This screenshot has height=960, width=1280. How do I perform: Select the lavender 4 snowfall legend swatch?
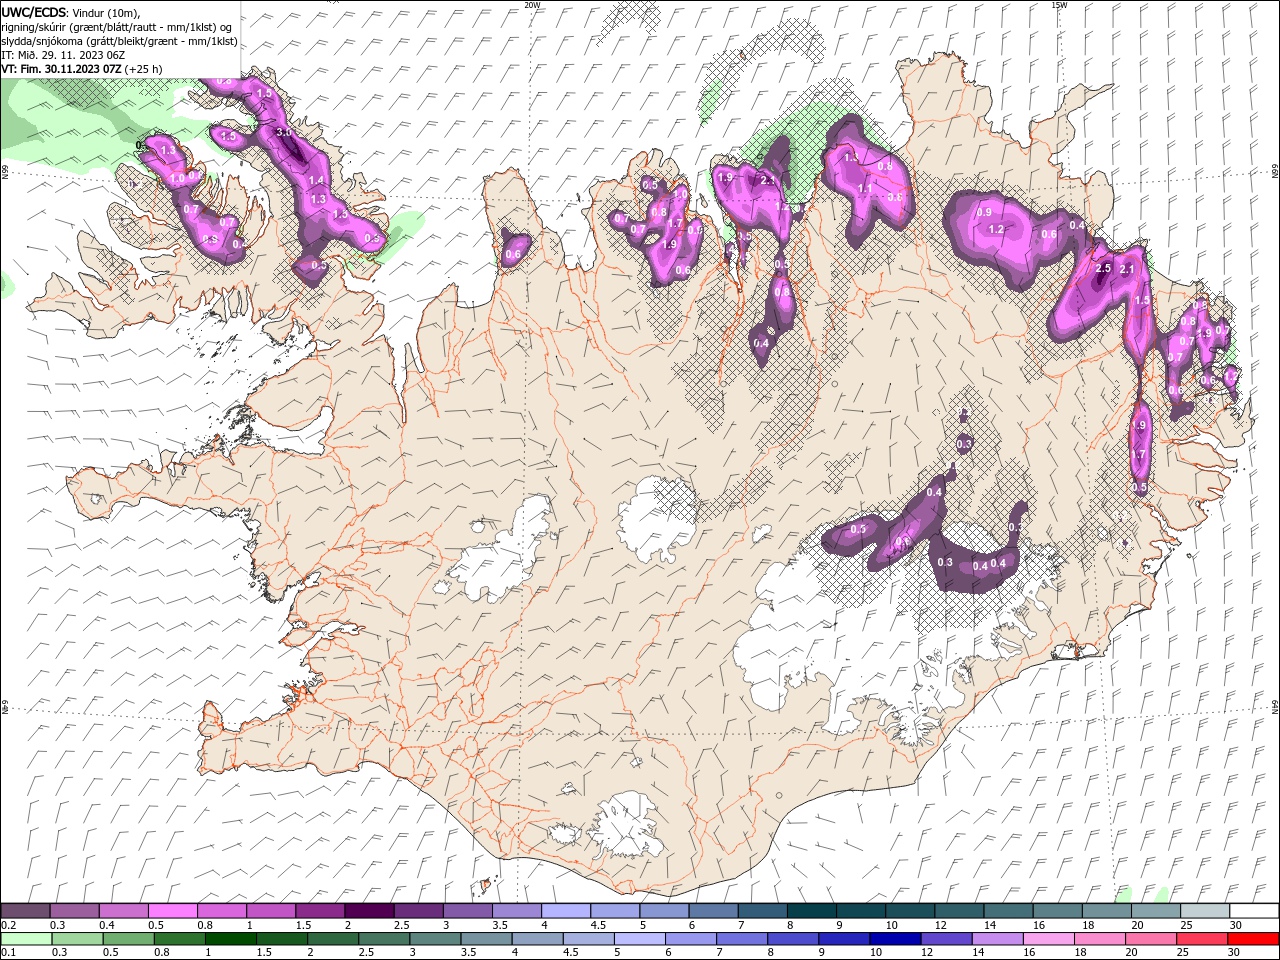[x=566, y=911]
